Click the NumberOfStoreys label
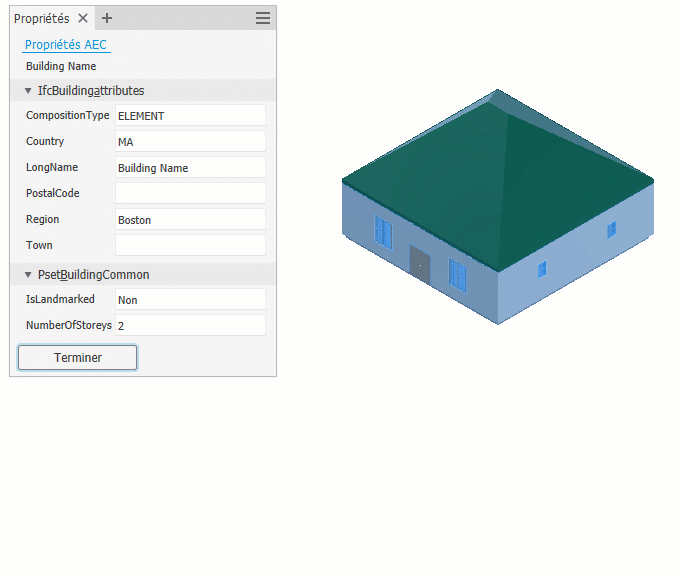 click(69, 325)
